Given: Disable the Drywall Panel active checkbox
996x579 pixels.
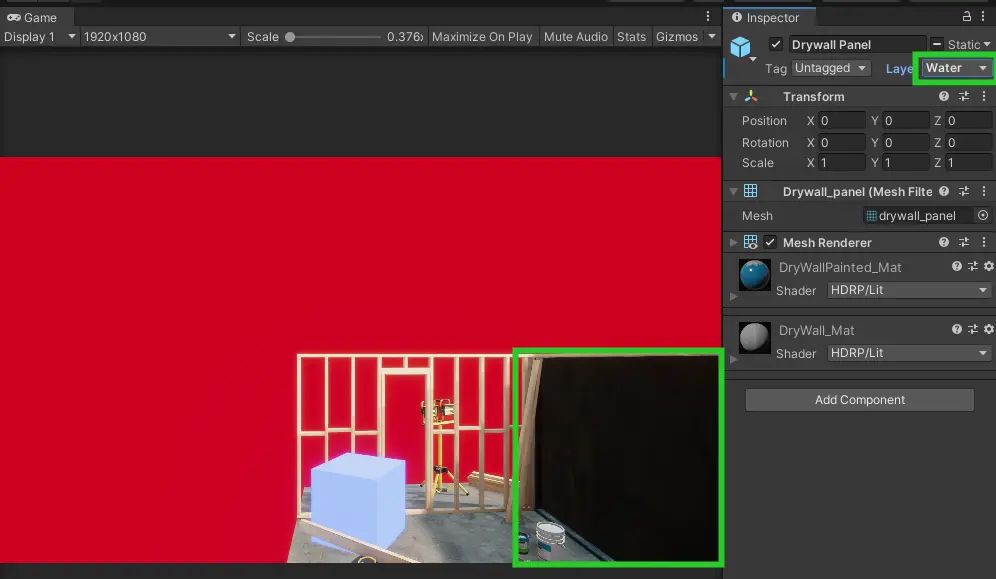Looking at the screenshot, I should pyautogui.click(x=776, y=44).
